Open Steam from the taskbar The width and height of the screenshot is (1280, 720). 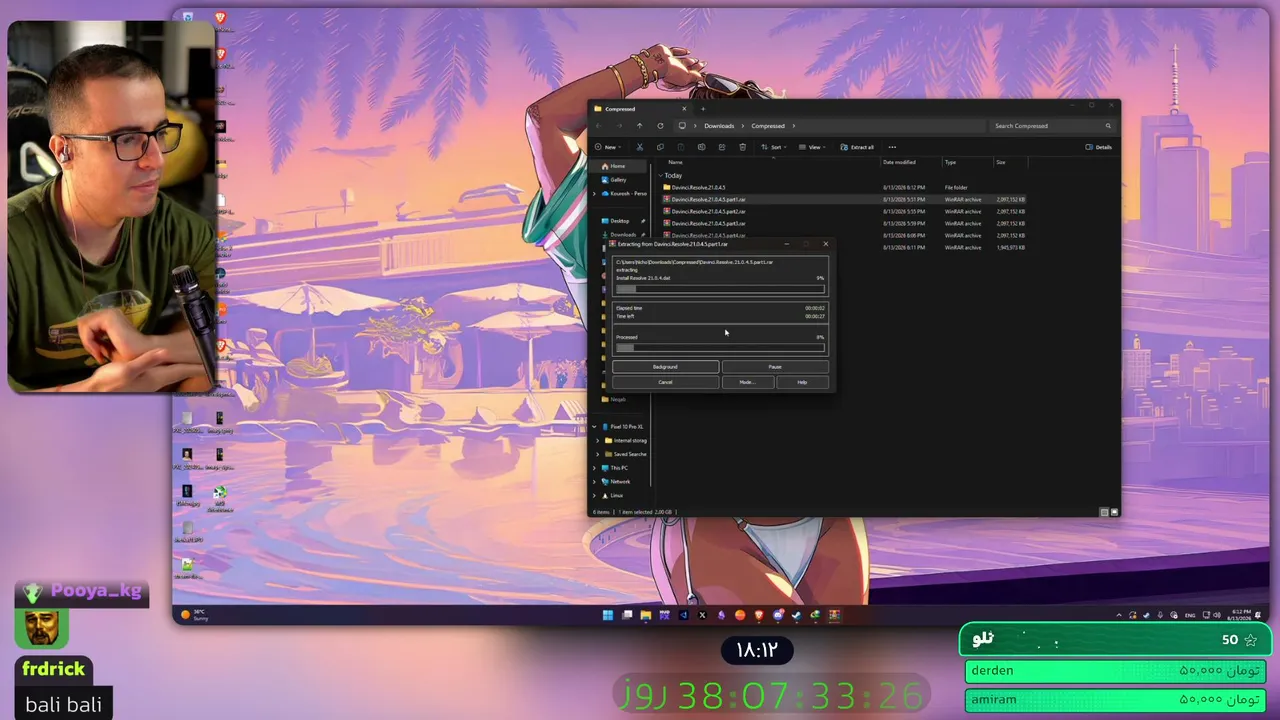797,615
